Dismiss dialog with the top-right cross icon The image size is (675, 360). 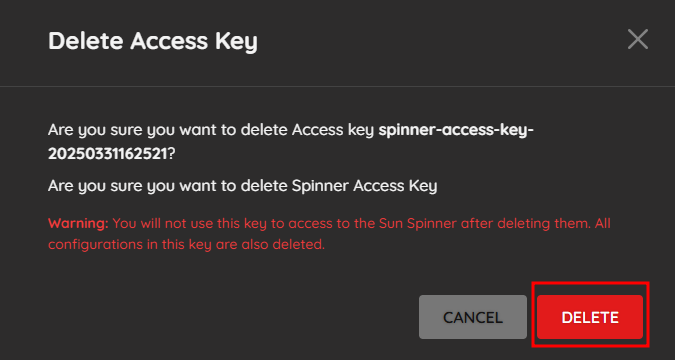point(638,40)
